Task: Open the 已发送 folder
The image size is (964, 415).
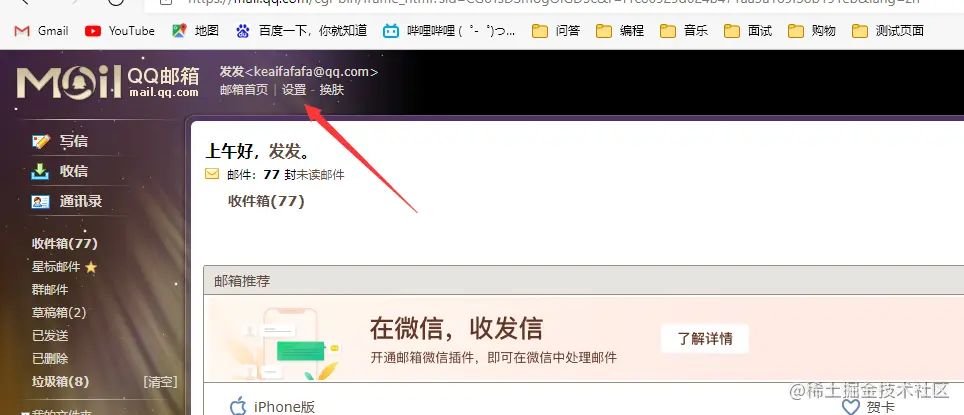Action: (x=50, y=336)
